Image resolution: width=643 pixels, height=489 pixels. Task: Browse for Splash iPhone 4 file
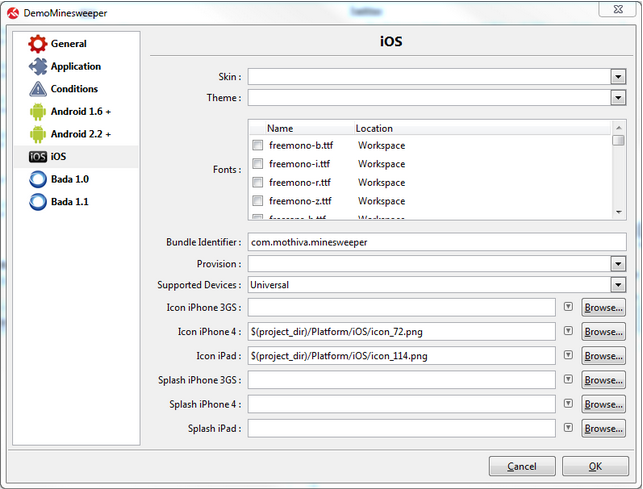coord(603,404)
